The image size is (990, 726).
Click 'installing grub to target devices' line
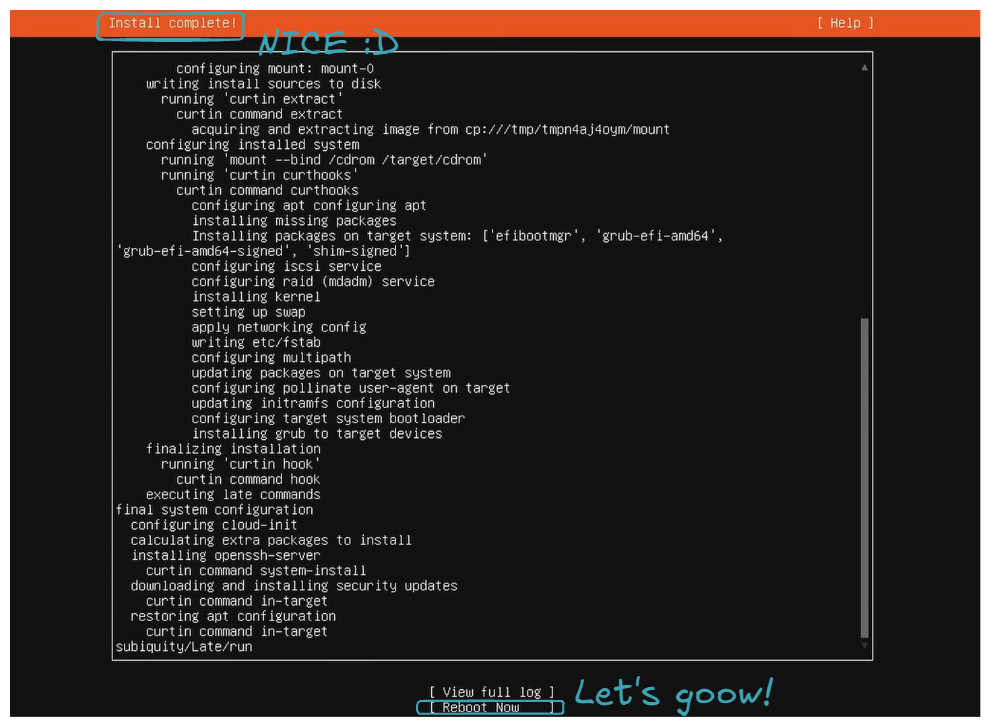tap(317, 434)
